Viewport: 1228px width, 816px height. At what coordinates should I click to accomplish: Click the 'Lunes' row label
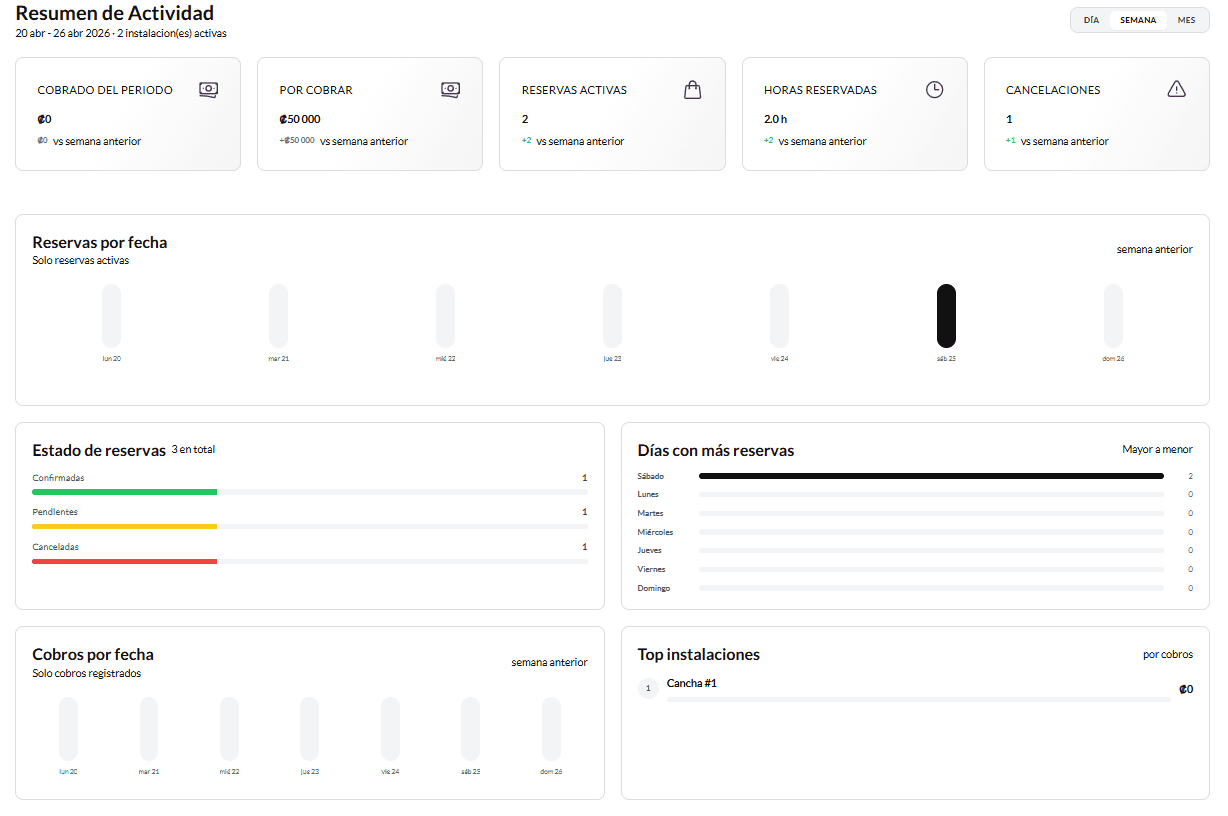(x=648, y=494)
